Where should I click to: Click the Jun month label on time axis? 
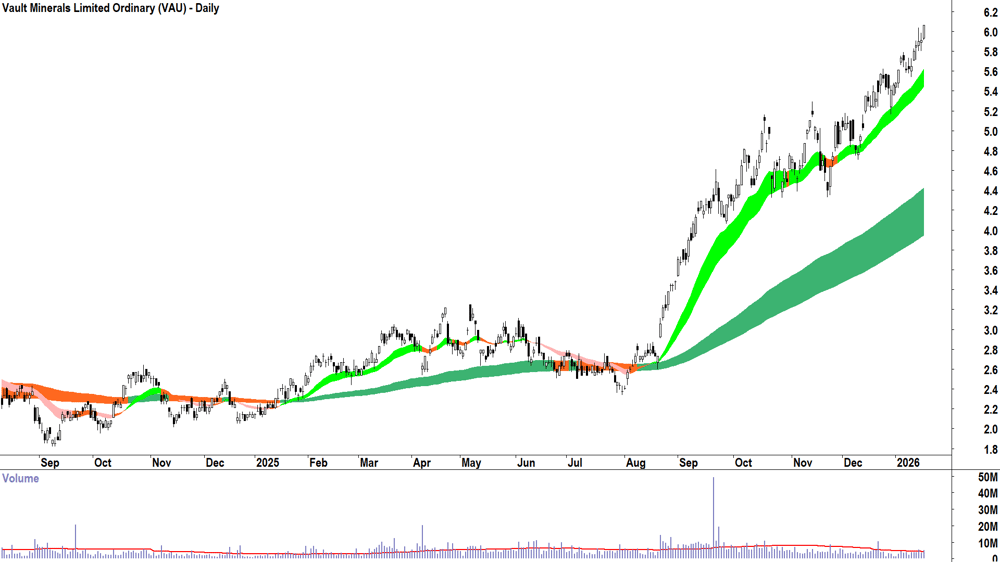tap(526, 463)
